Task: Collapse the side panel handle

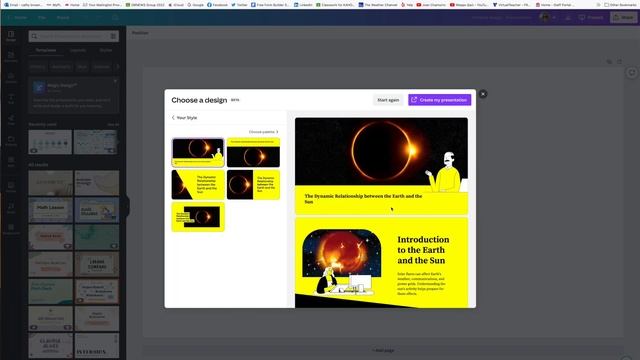Action: (127, 206)
